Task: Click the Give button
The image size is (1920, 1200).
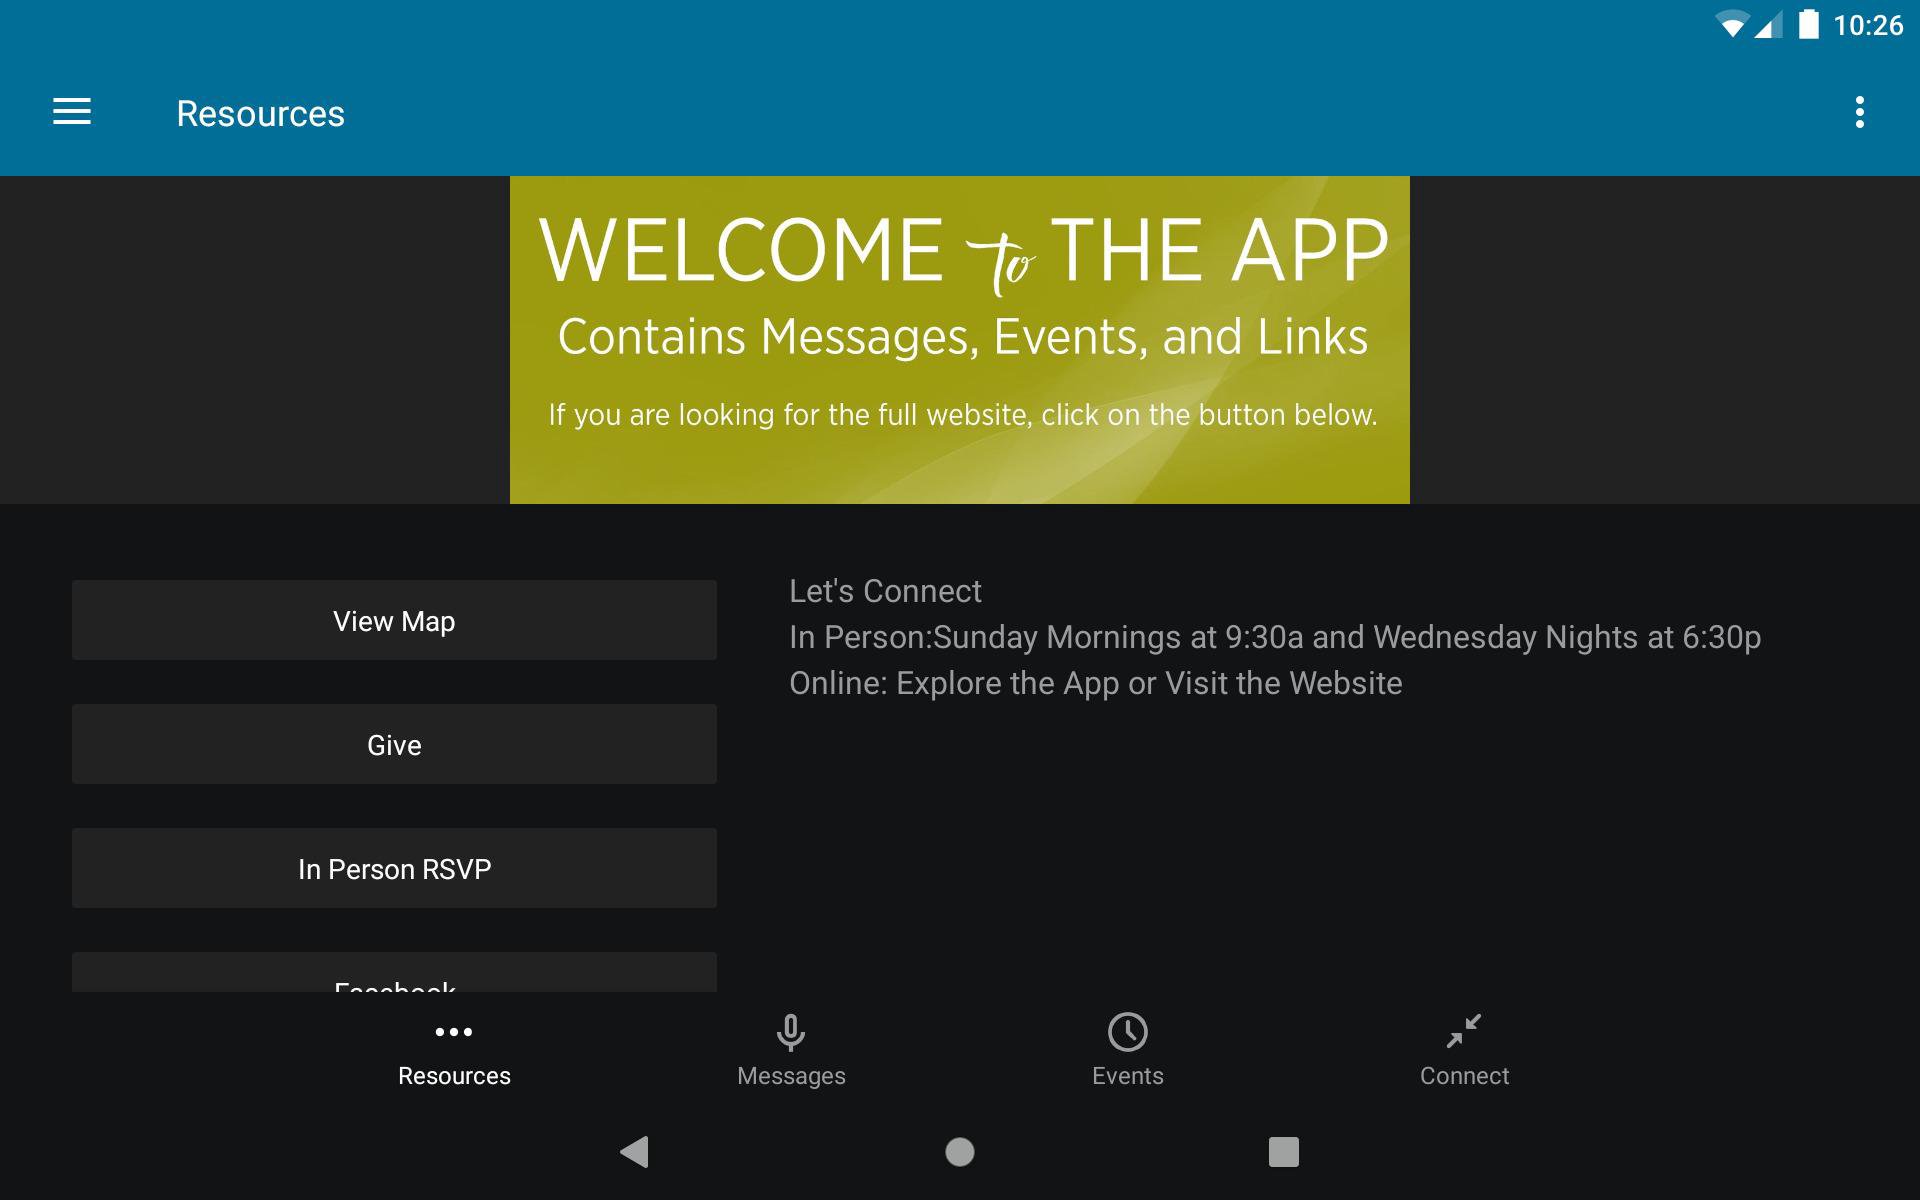Action: [x=394, y=744]
